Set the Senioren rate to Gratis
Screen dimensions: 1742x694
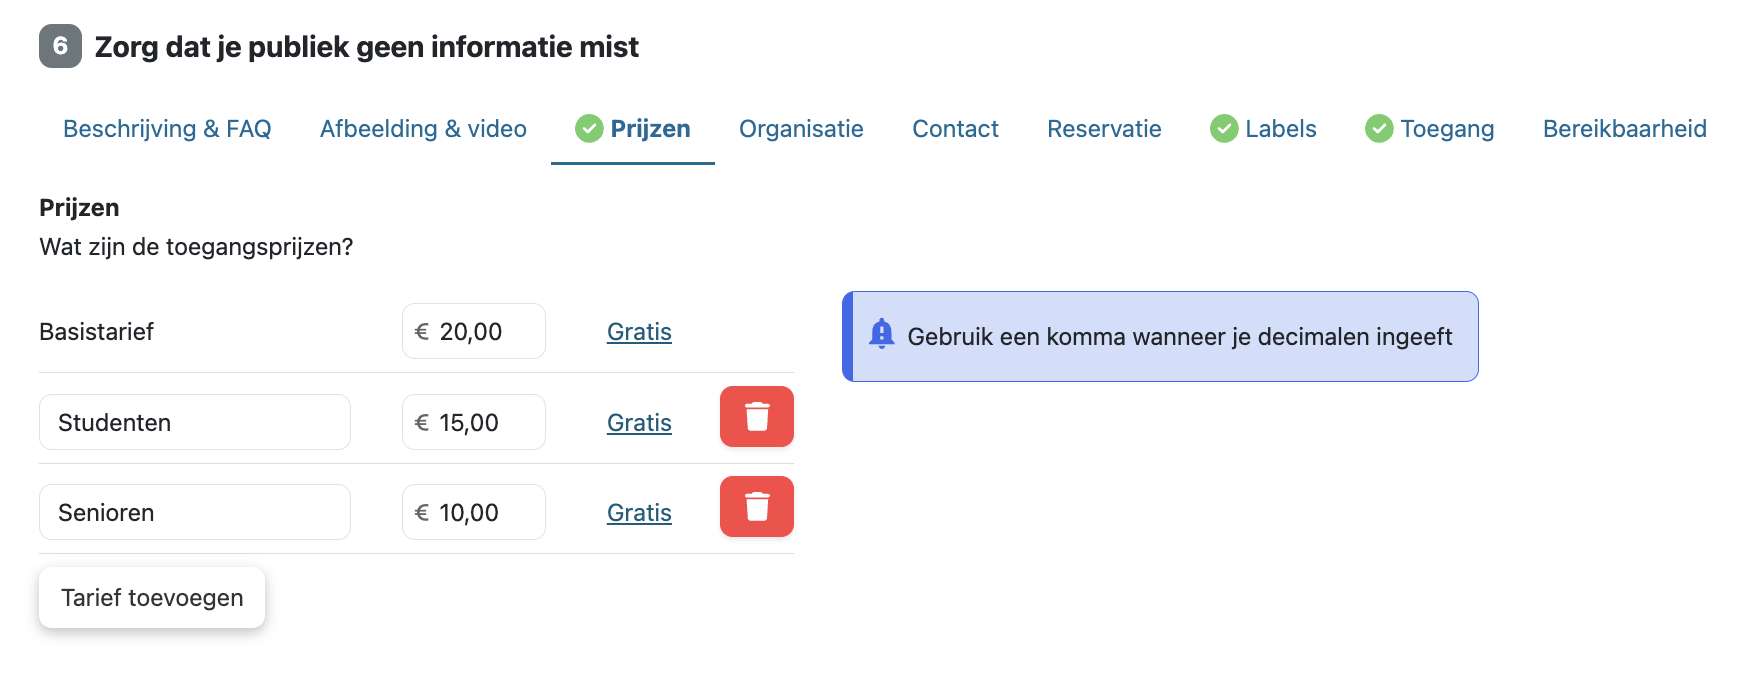tap(639, 513)
